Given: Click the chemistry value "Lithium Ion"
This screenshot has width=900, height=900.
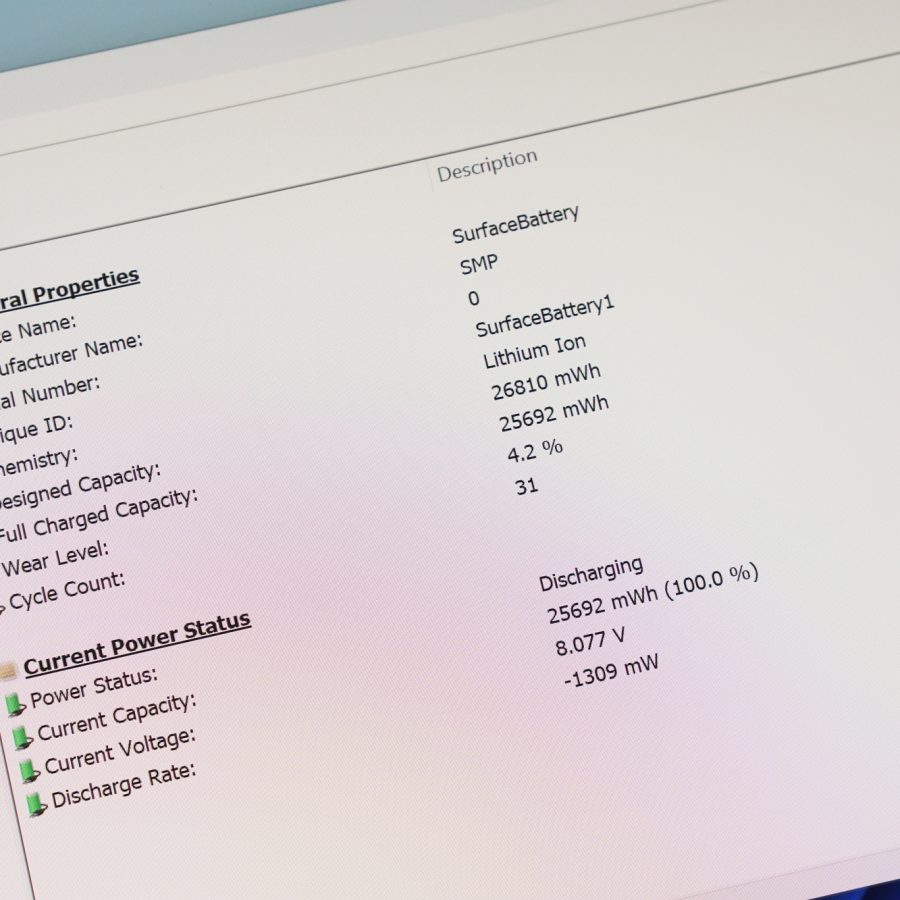Looking at the screenshot, I should (534, 351).
